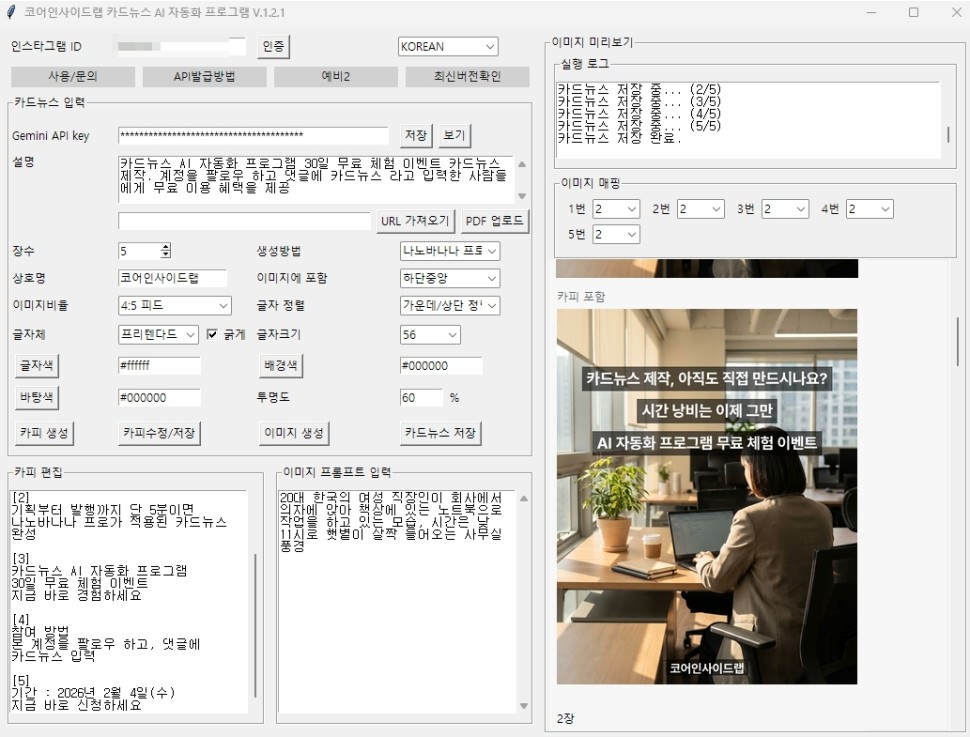This screenshot has height=737, width=970.
Task: Click the 이미지 생성 button
Action: coord(294,433)
